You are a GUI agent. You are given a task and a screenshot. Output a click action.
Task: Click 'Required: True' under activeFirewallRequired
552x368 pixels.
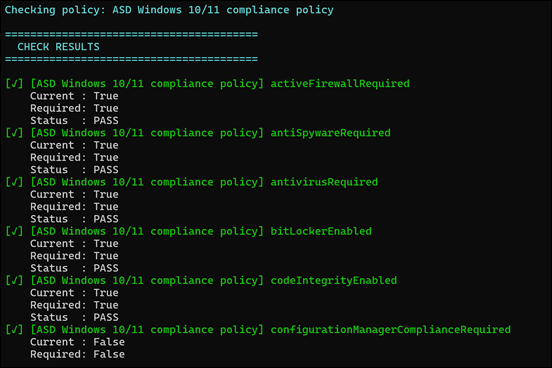pyautogui.click(x=74, y=108)
